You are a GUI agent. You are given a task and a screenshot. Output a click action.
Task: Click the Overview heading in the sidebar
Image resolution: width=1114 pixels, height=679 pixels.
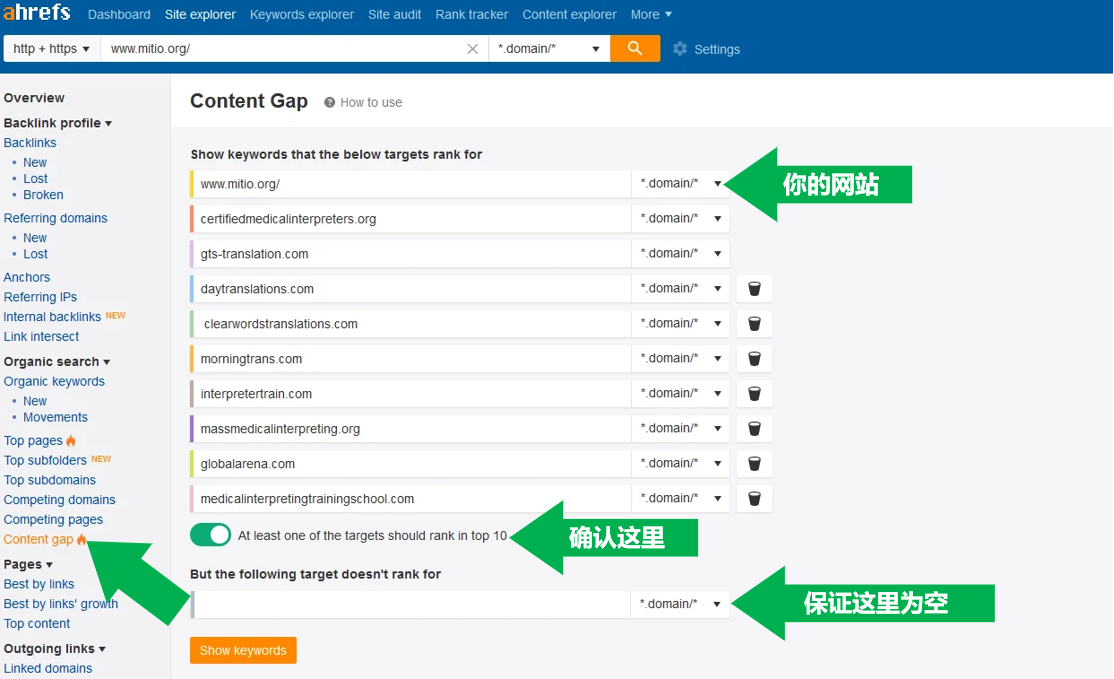34,97
